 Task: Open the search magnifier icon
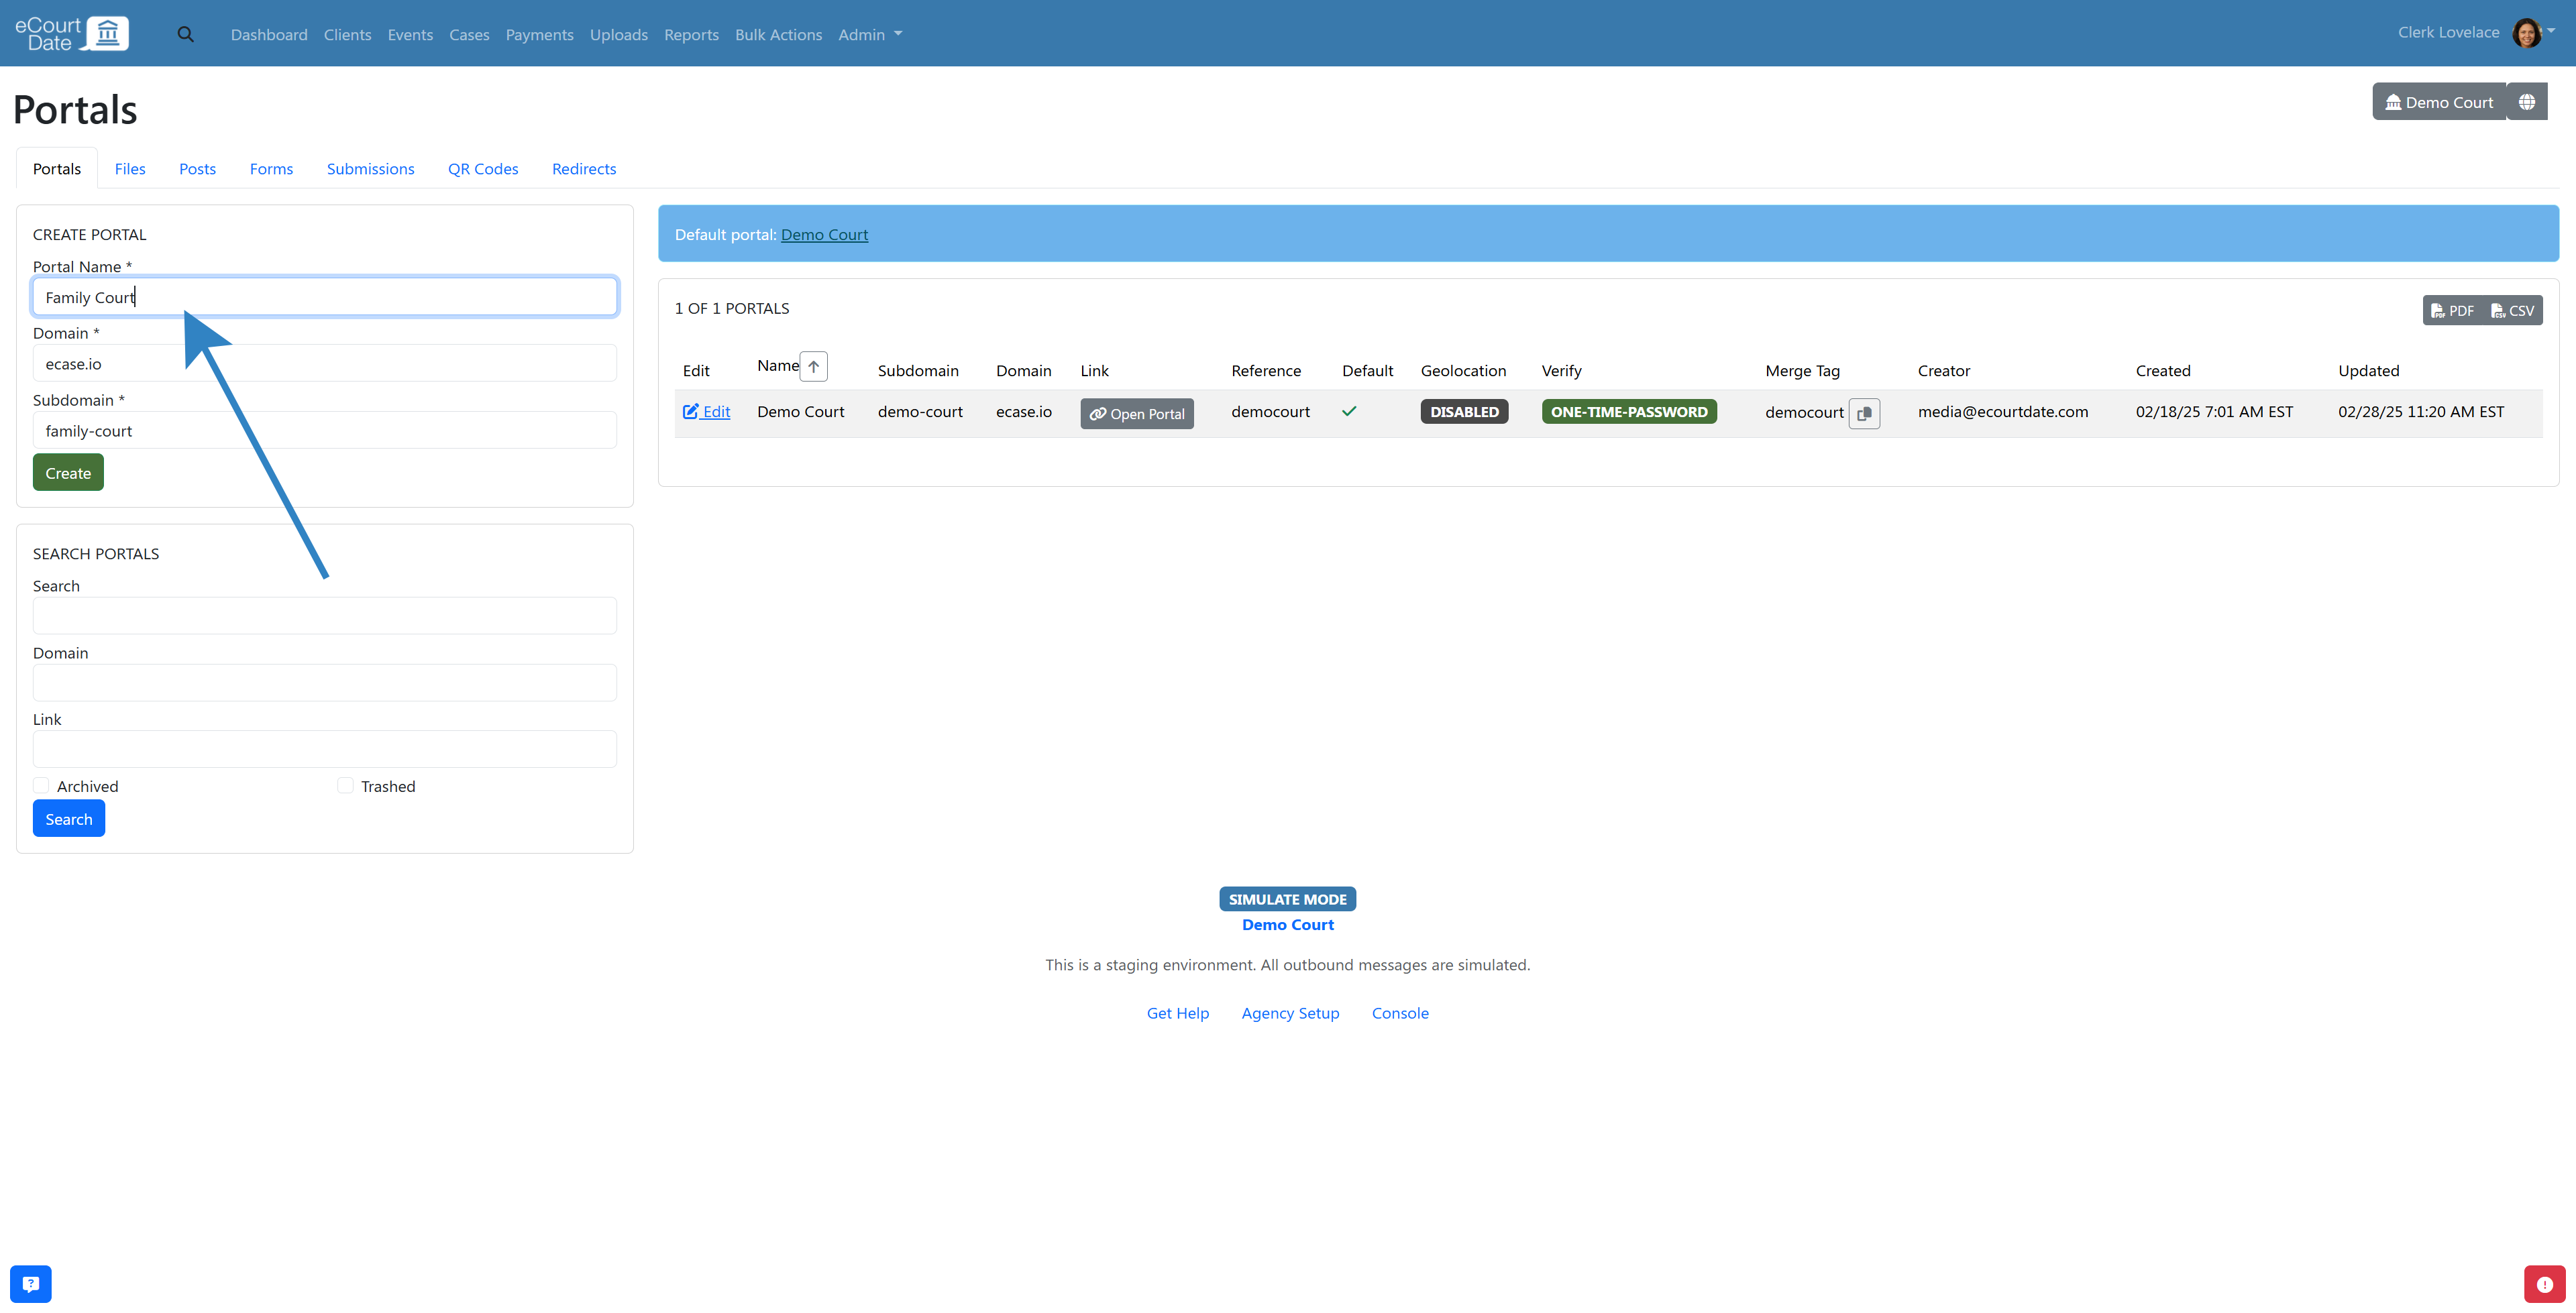185,34
